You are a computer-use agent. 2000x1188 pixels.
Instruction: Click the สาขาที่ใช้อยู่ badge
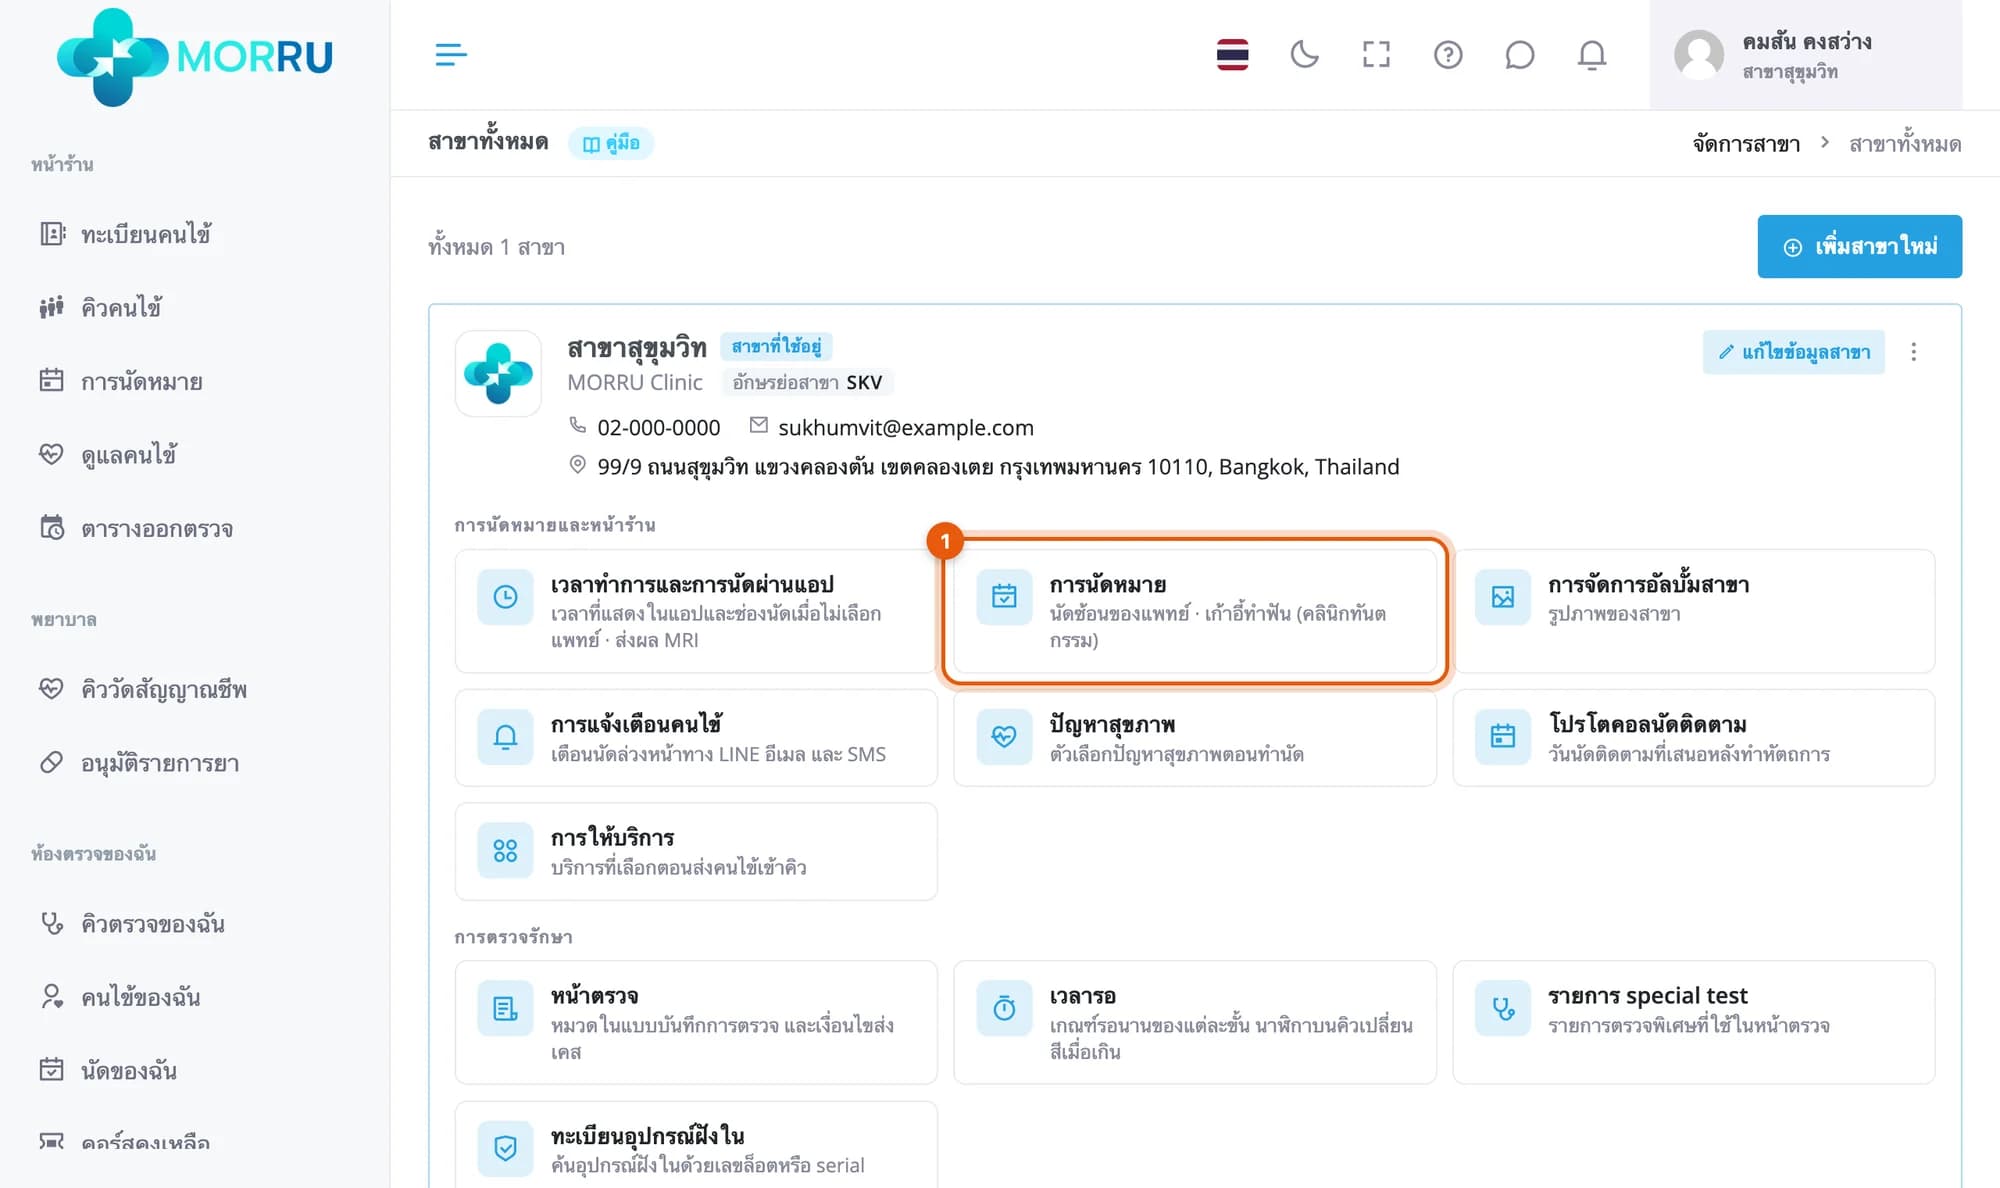776,346
